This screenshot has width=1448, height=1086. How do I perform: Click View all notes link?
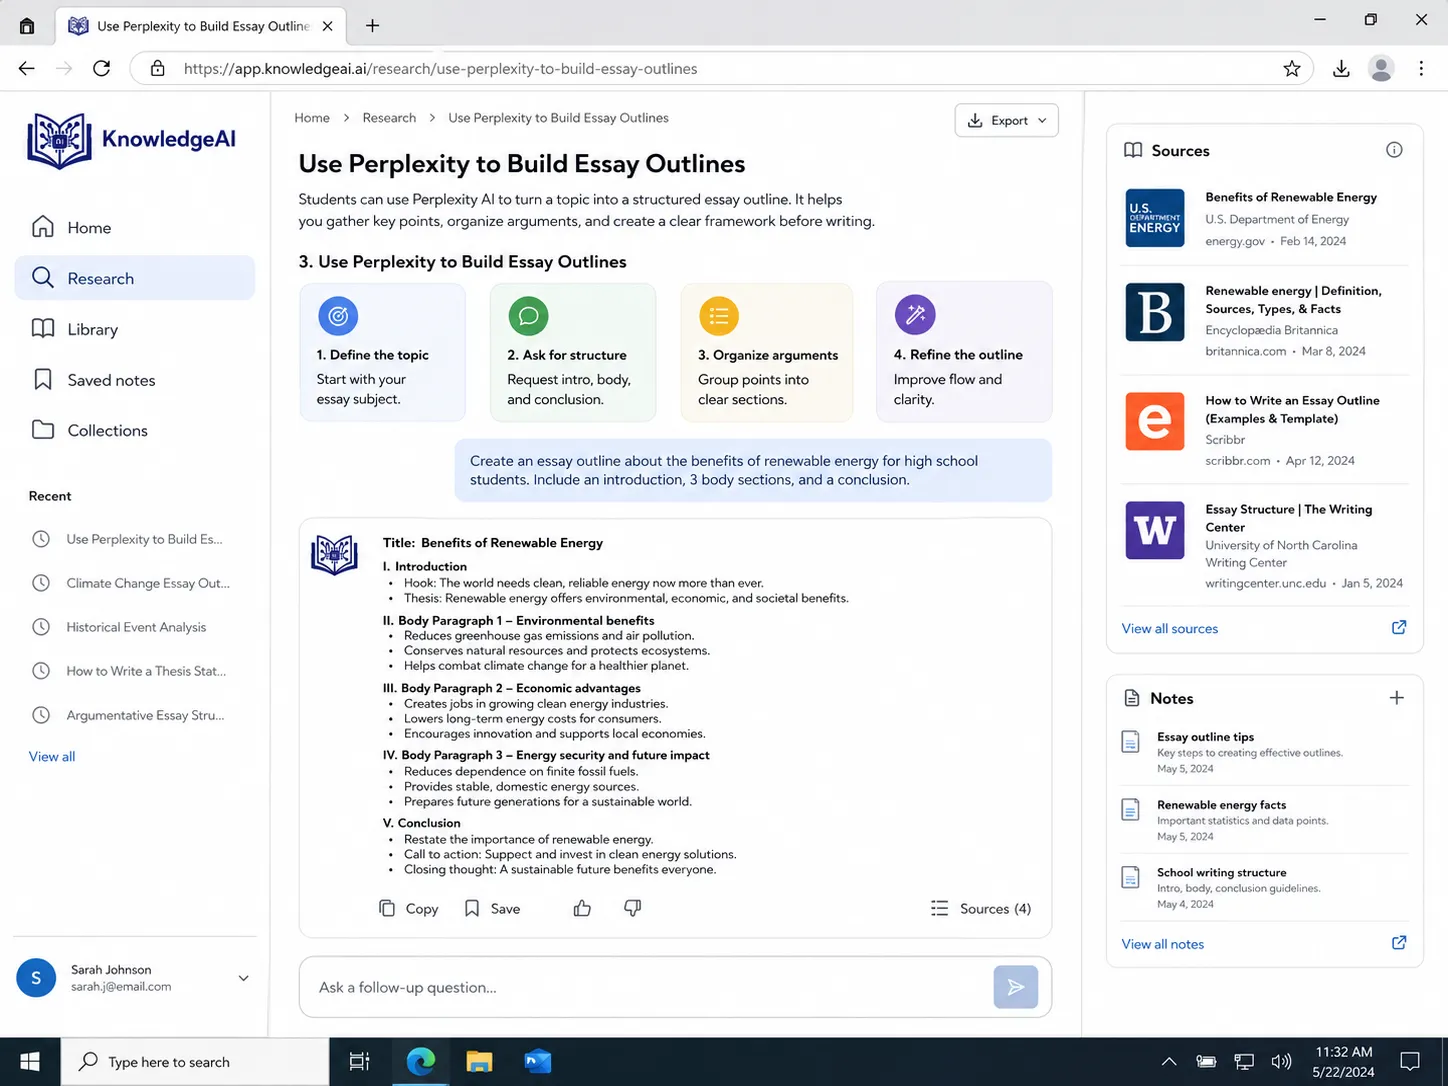click(x=1163, y=944)
